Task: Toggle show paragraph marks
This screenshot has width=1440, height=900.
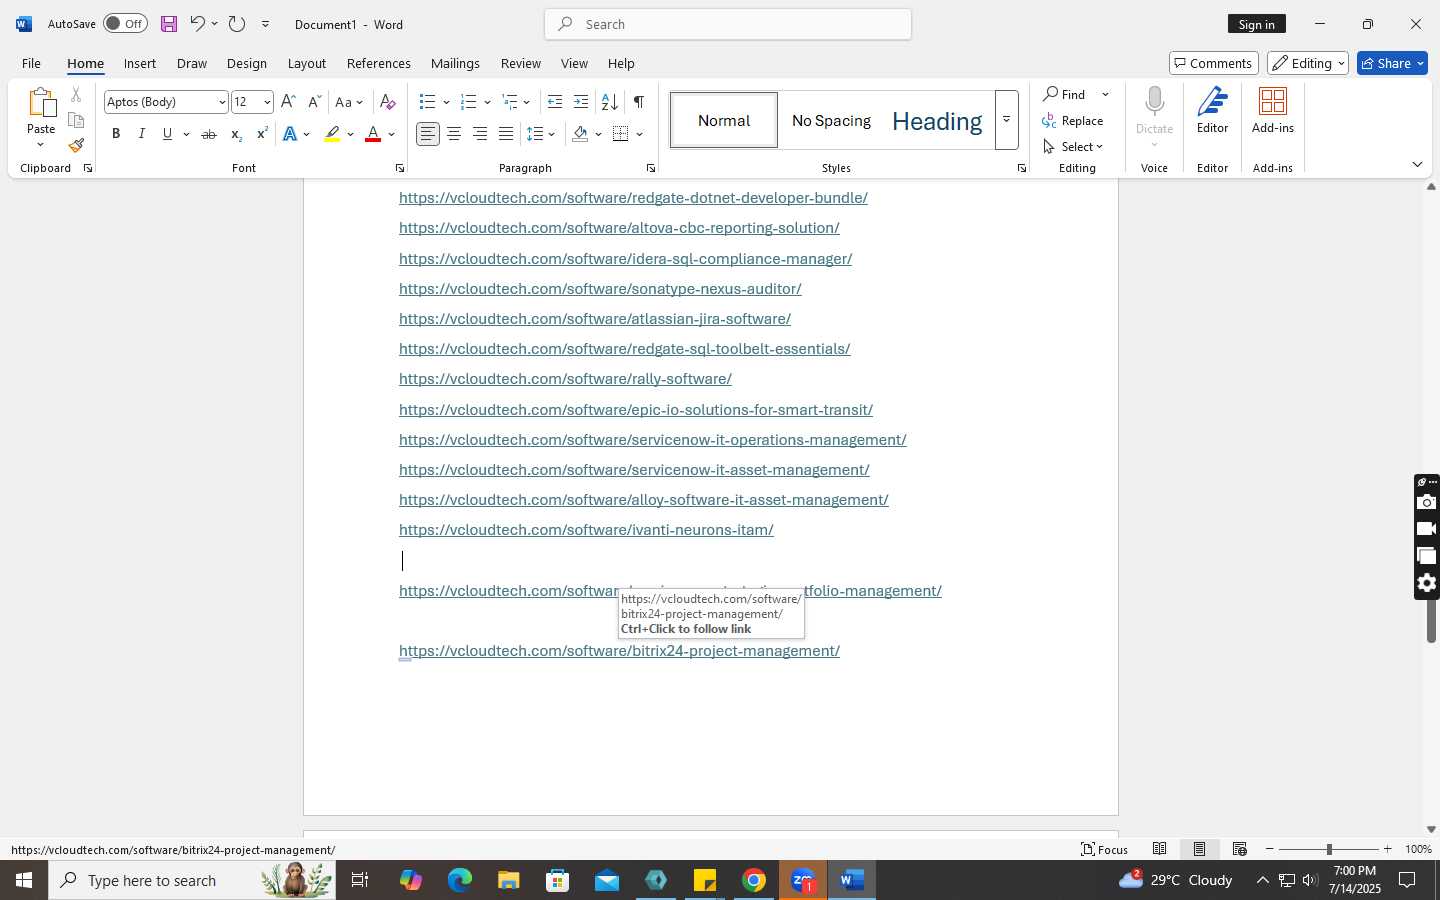Action: point(639,102)
